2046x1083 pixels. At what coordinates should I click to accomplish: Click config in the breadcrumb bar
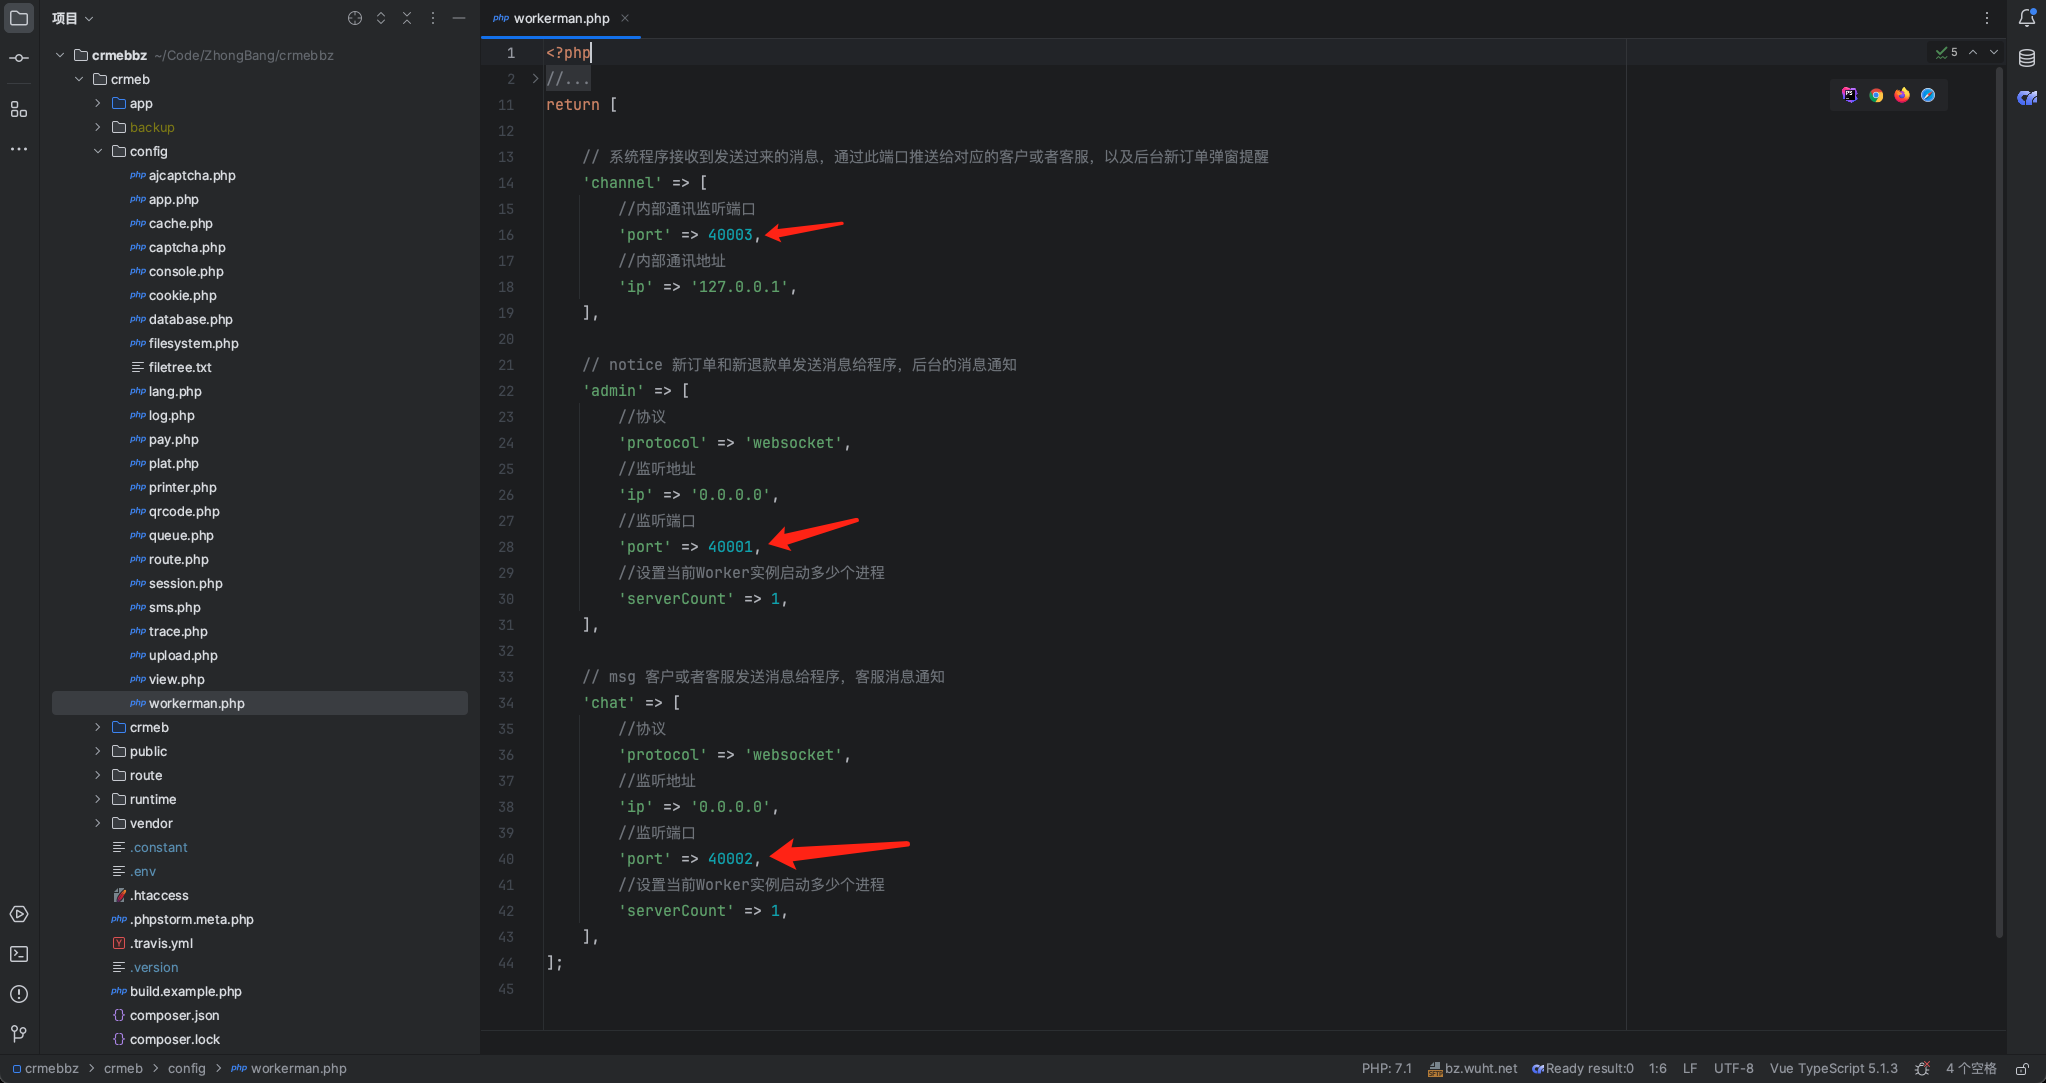pos(186,1068)
